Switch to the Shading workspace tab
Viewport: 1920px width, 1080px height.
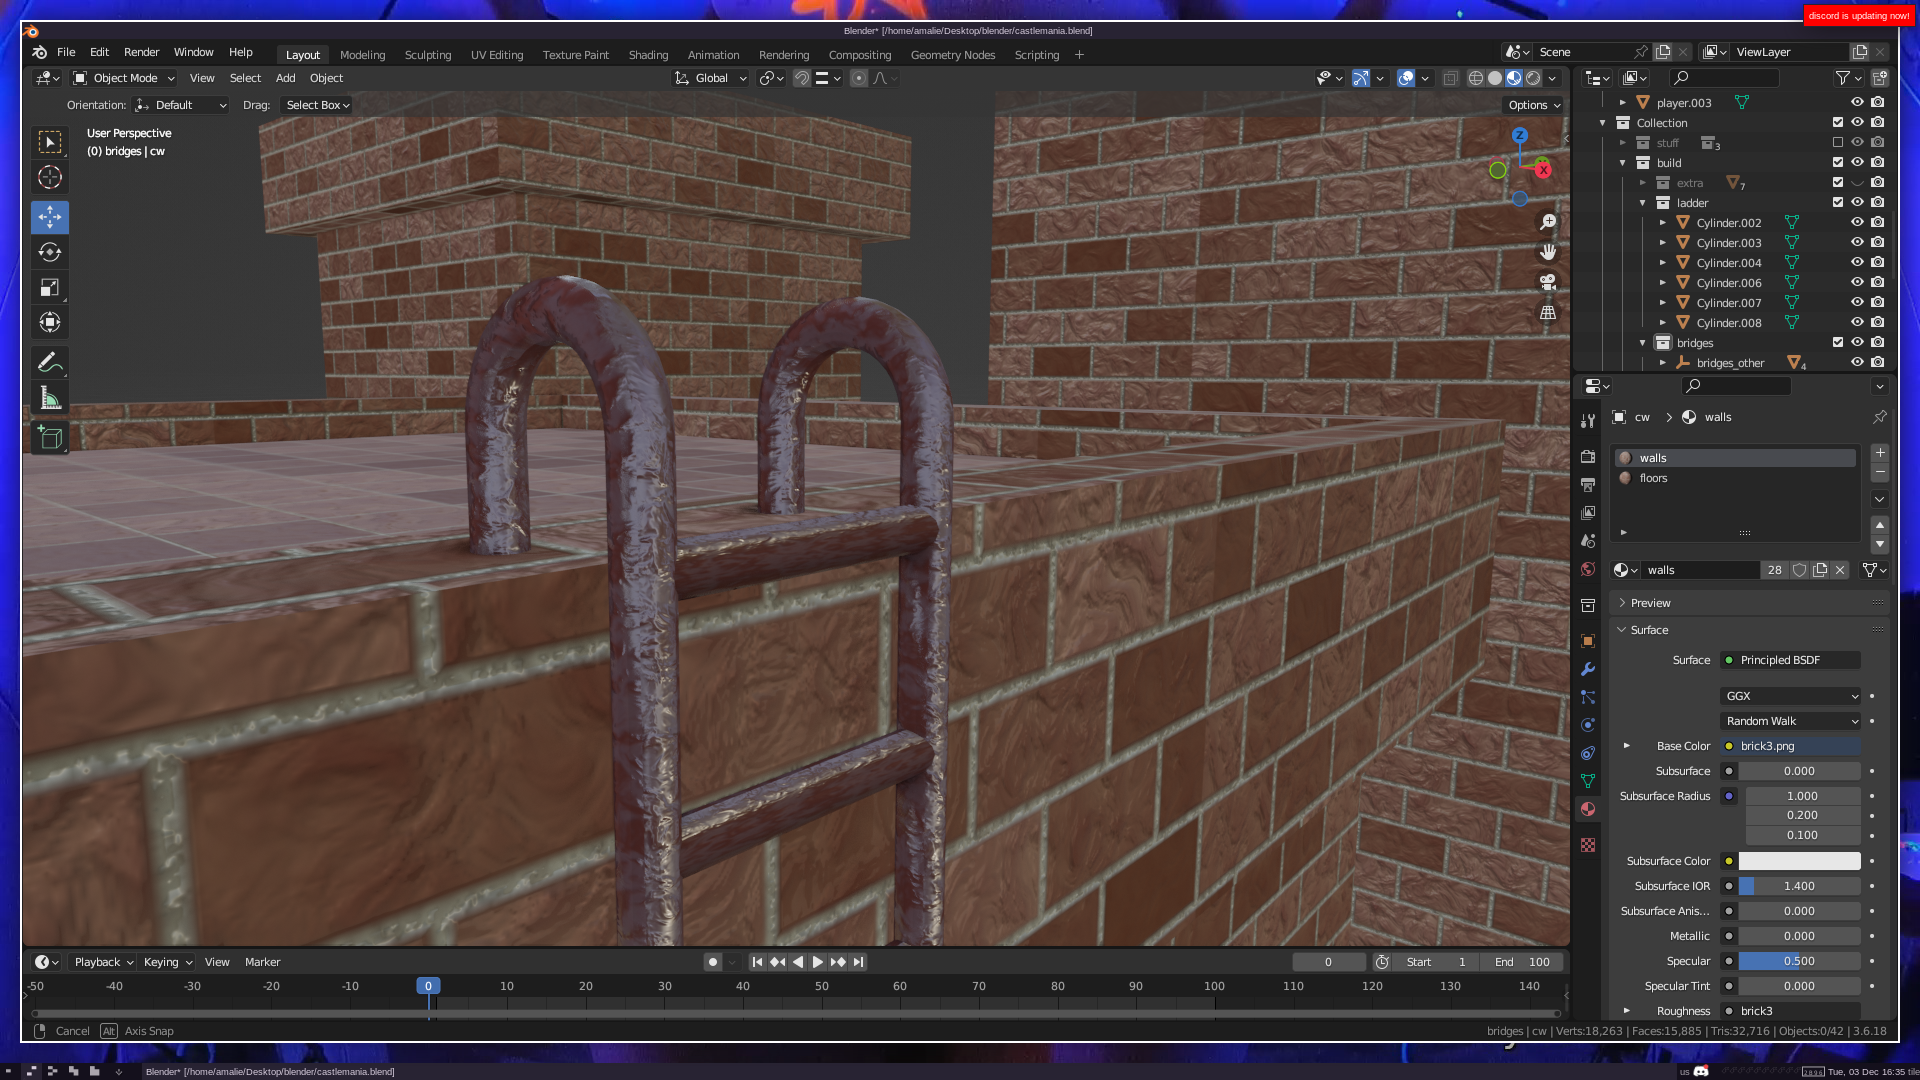(648, 55)
